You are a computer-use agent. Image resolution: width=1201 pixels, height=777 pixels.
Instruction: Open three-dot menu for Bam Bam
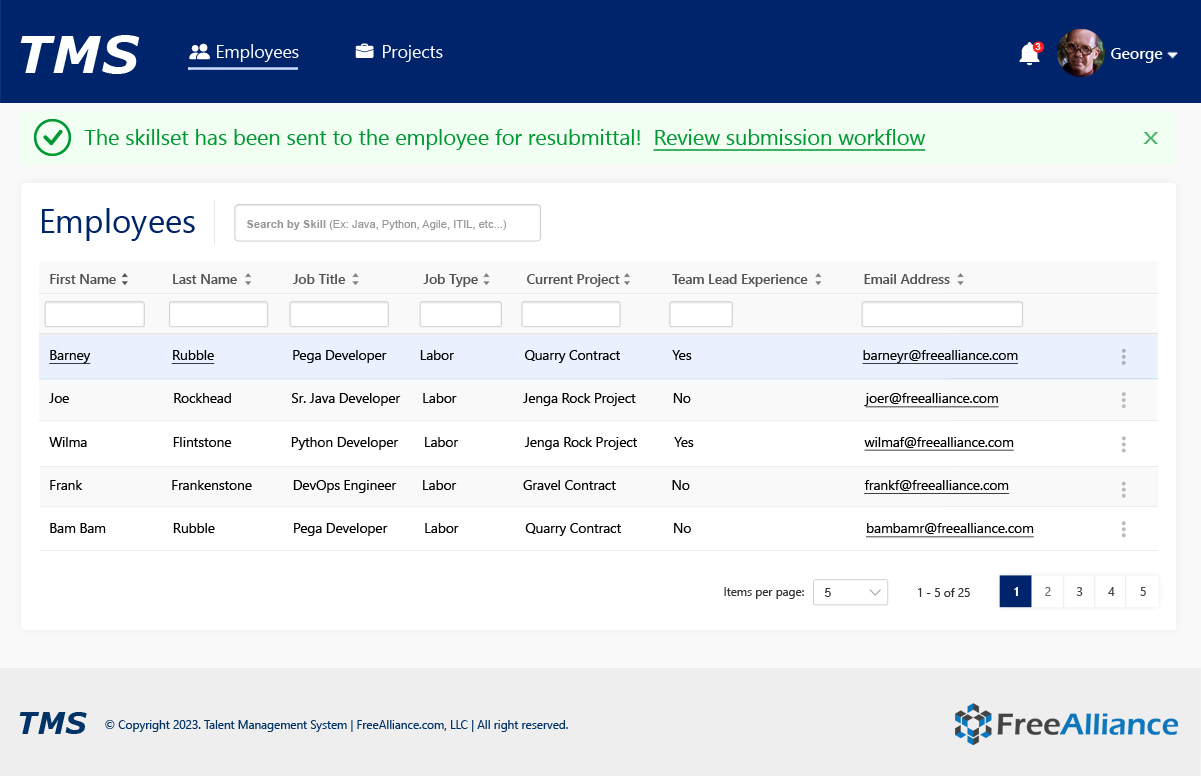[1123, 529]
